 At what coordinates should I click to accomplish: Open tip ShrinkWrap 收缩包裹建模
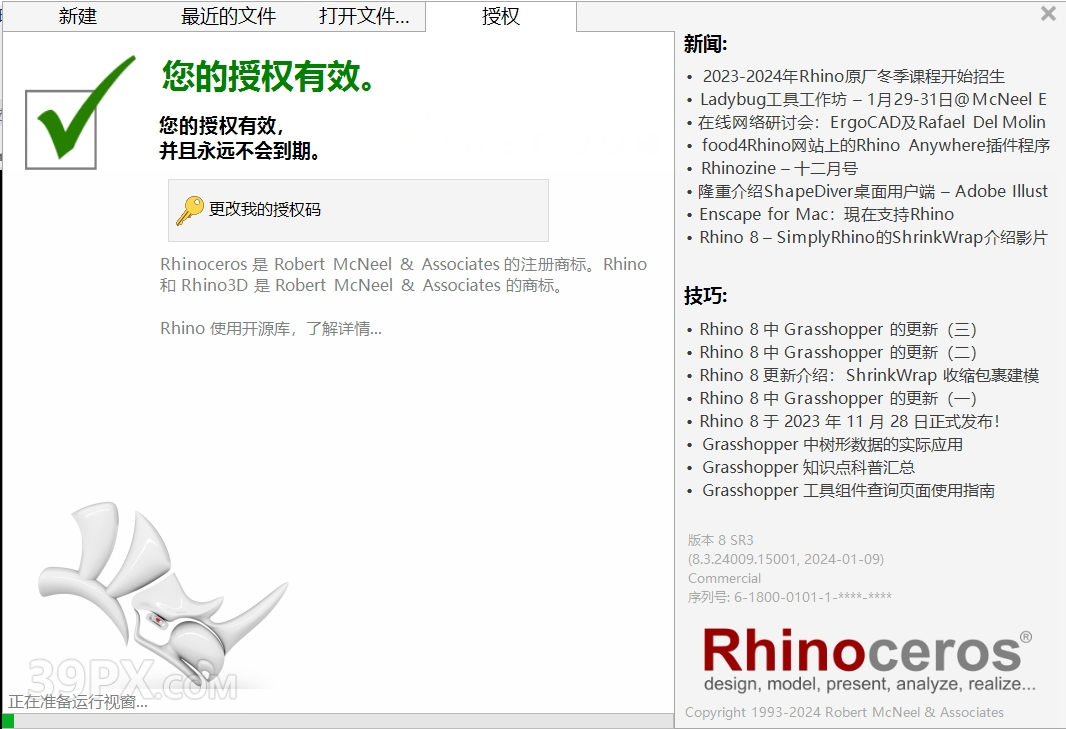pyautogui.click(x=870, y=375)
